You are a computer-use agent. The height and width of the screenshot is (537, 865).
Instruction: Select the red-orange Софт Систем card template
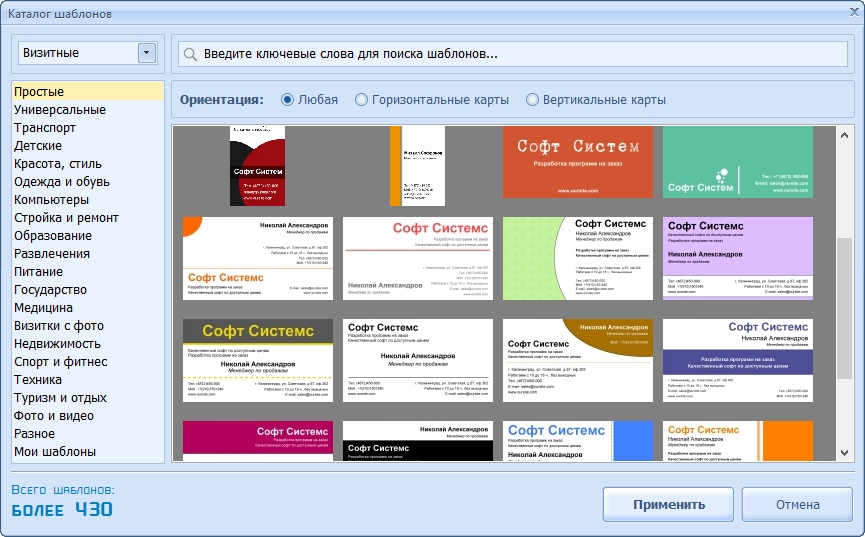point(577,162)
